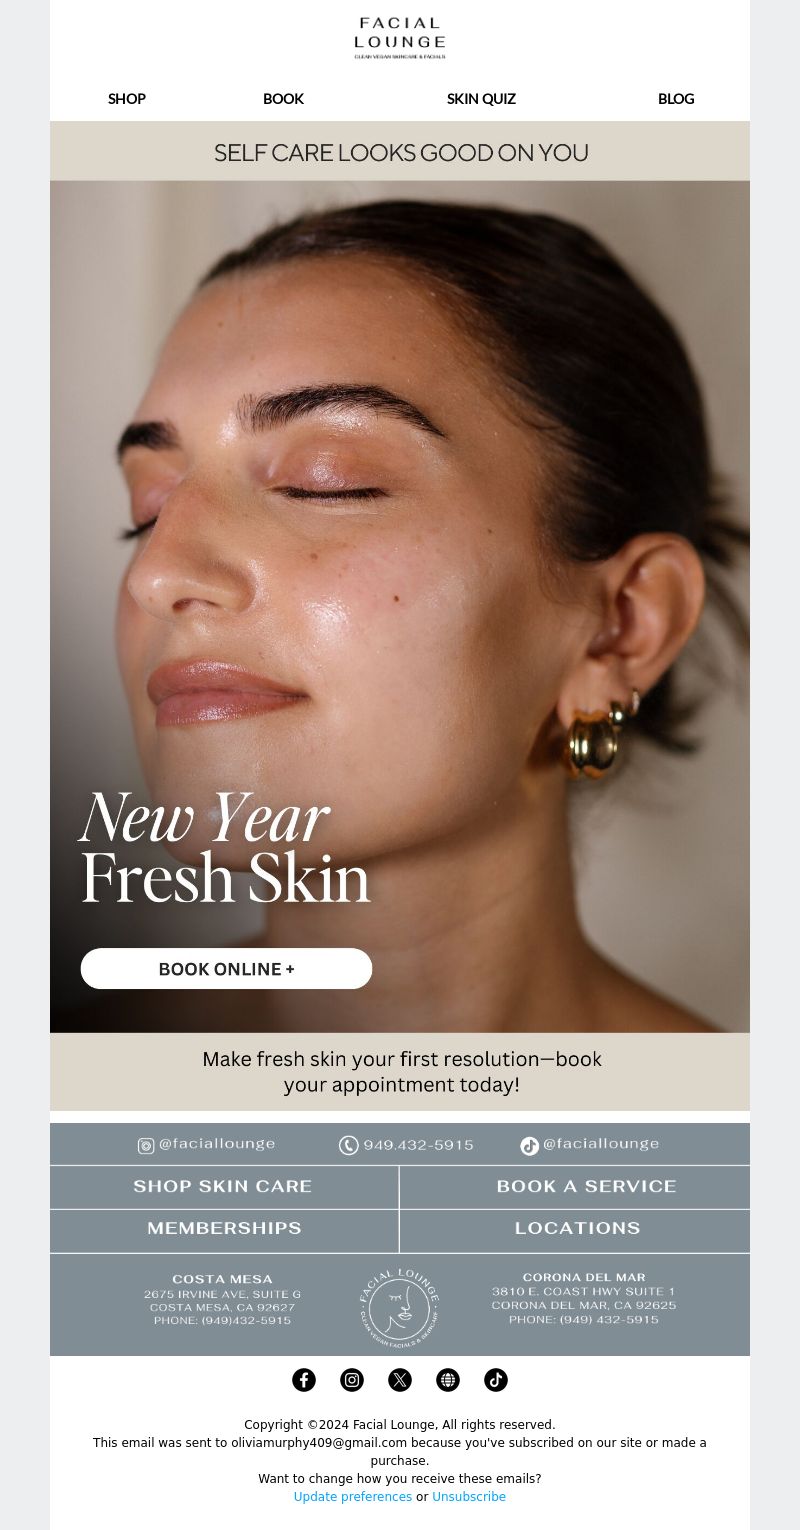Image resolution: width=800 pixels, height=1530 pixels.
Task: Open the MEMBERSHIPS link
Action: pyautogui.click(x=224, y=1230)
